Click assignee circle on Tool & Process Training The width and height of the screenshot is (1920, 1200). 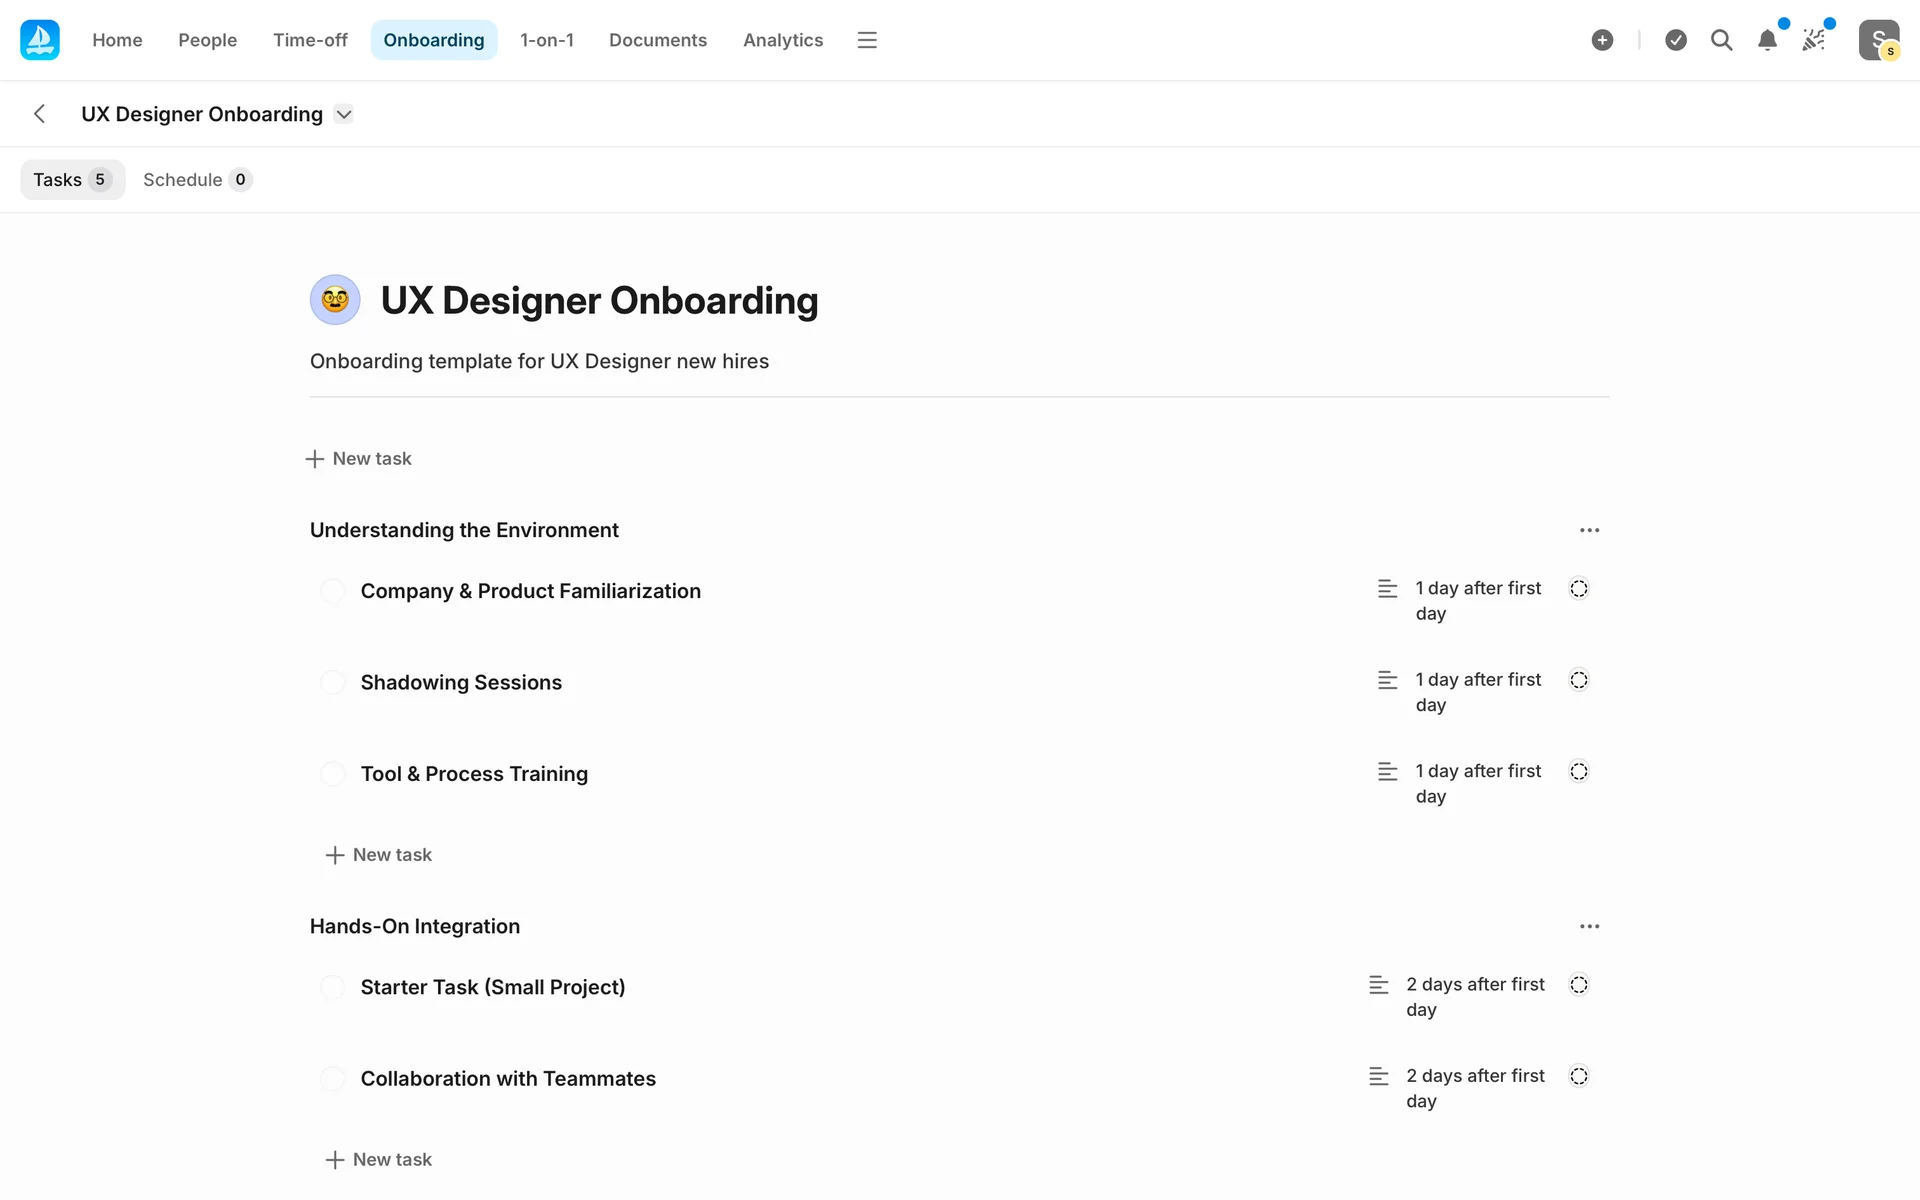[1579, 771]
